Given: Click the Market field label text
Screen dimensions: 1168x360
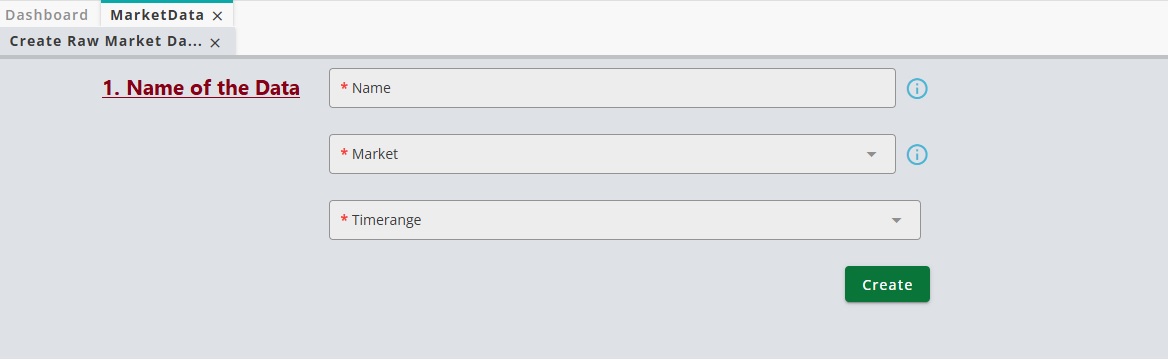Looking at the screenshot, I should pos(375,154).
